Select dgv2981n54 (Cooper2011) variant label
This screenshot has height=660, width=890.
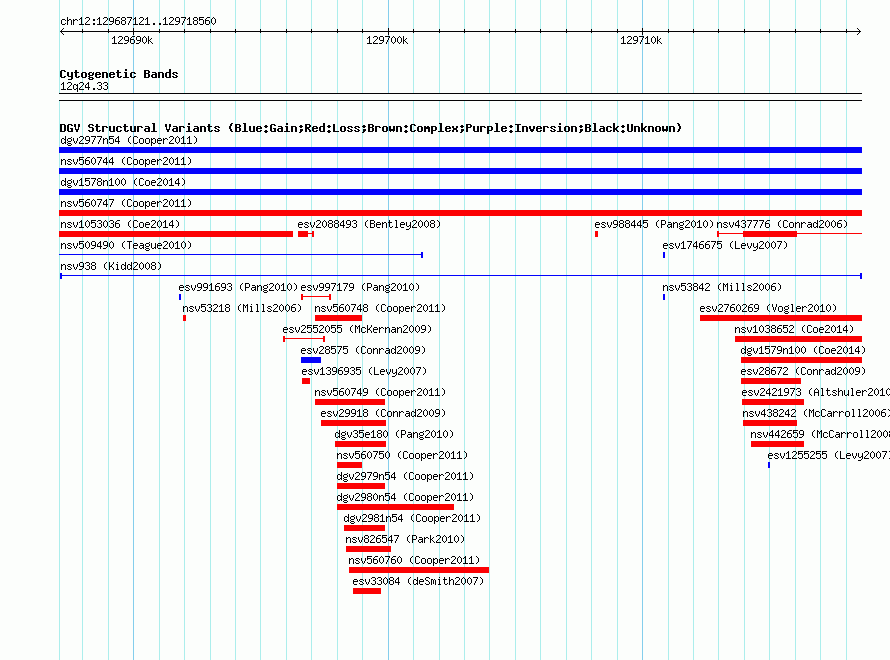point(412,518)
